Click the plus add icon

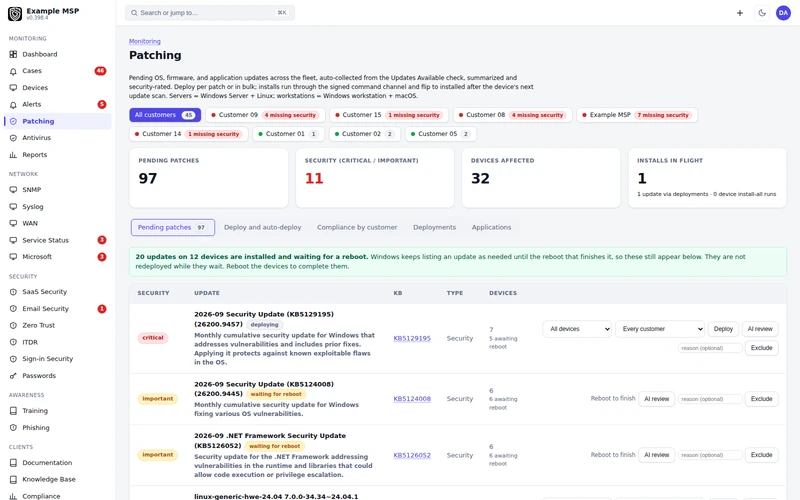click(x=740, y=13)
